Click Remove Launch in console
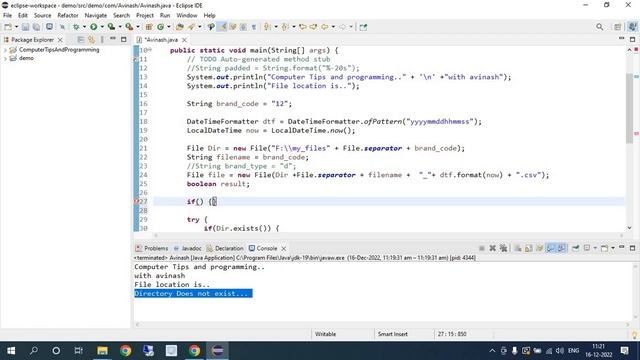Viewport: 640px width, 360px height. tap(493, 248)
